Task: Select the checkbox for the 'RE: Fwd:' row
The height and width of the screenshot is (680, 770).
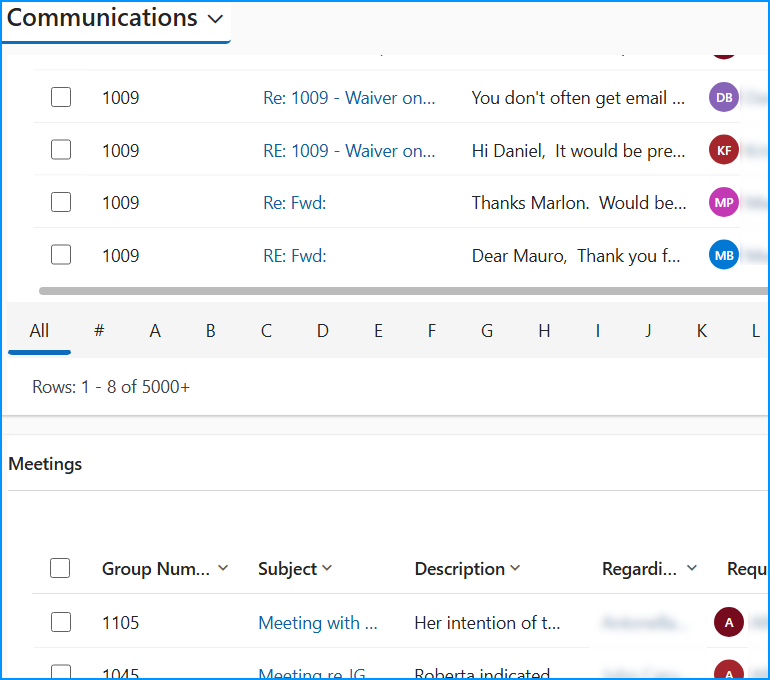Action: pyautogui.click(x=61, y=255)
